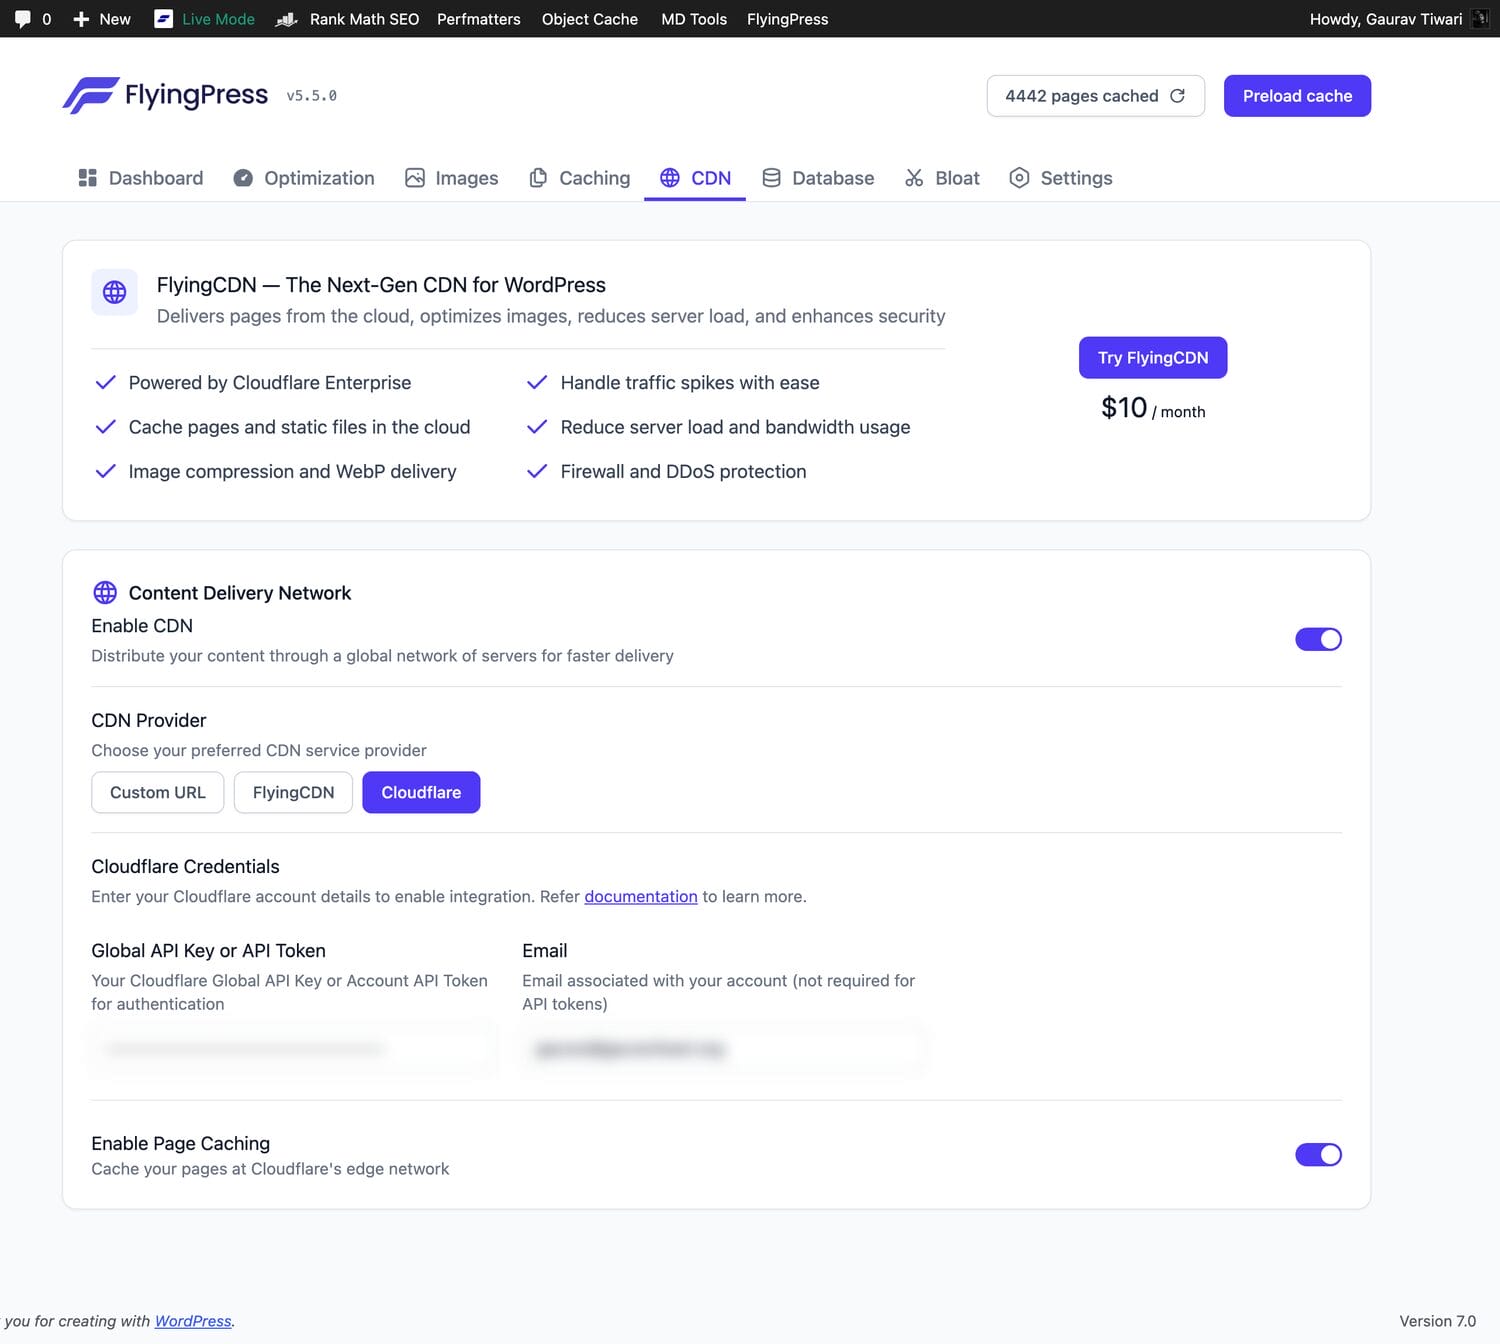The height and width of the screenshot is (1344, 1500).
Task: Click the Images picture icon
Action: (x=415, y=178)
